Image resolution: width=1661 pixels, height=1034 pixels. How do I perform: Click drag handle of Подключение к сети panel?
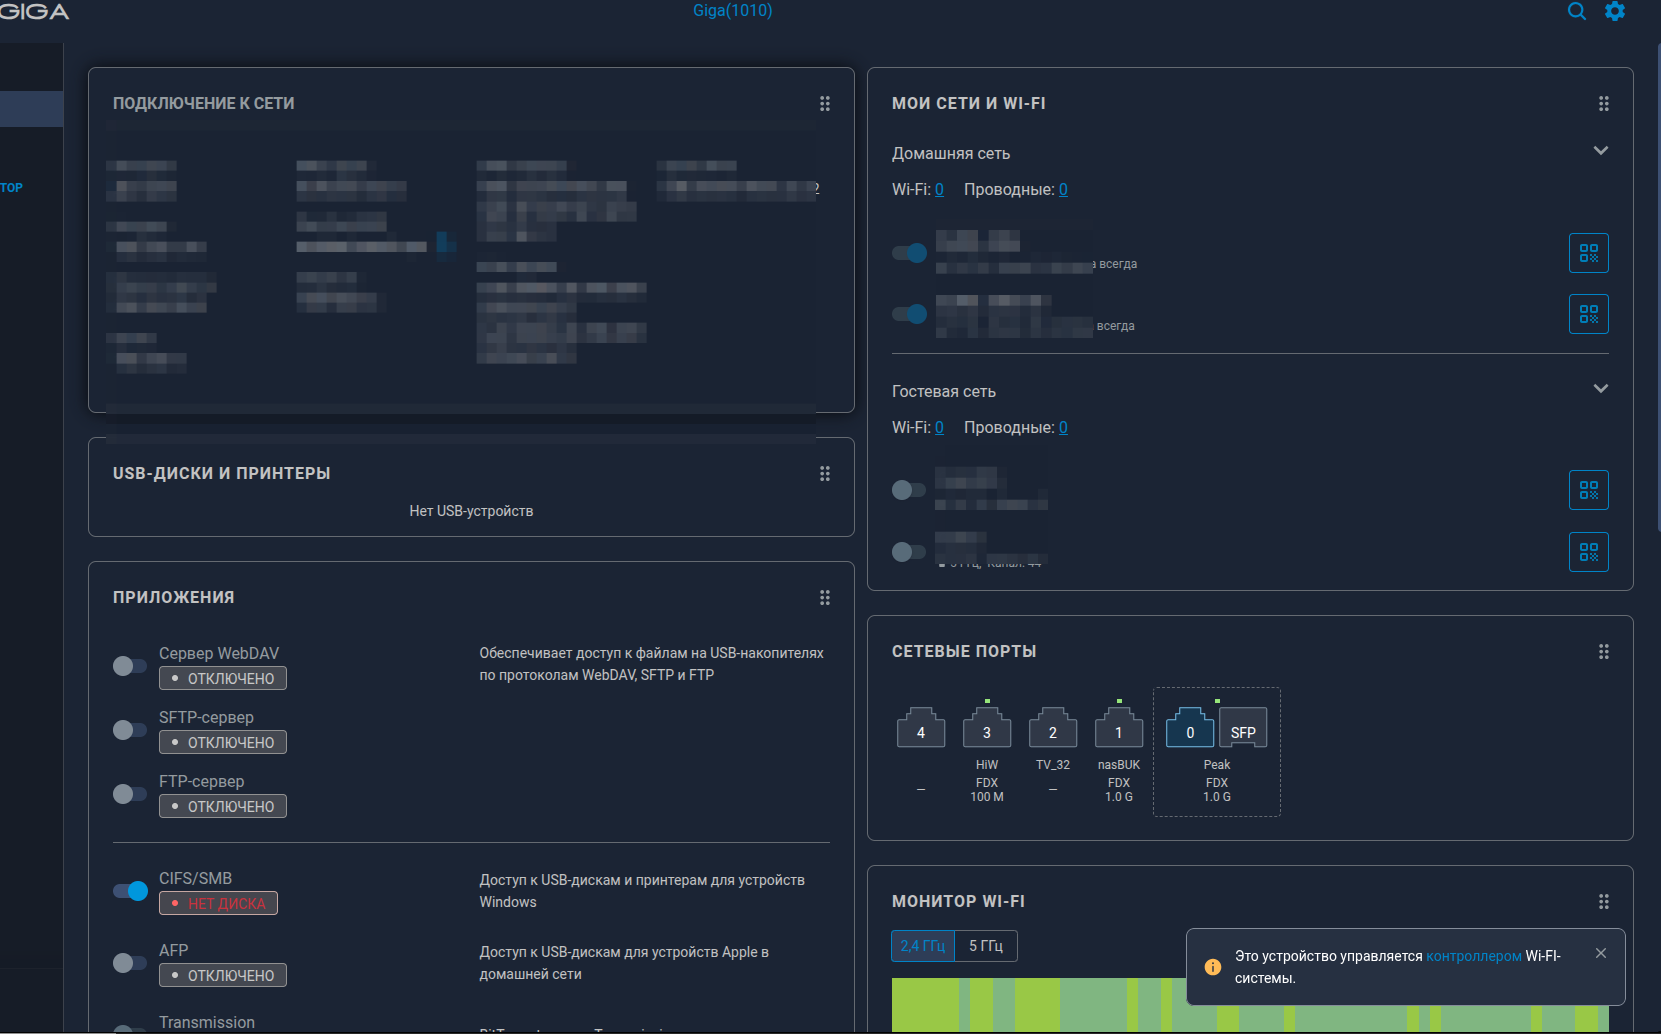(x=825, y=104)
